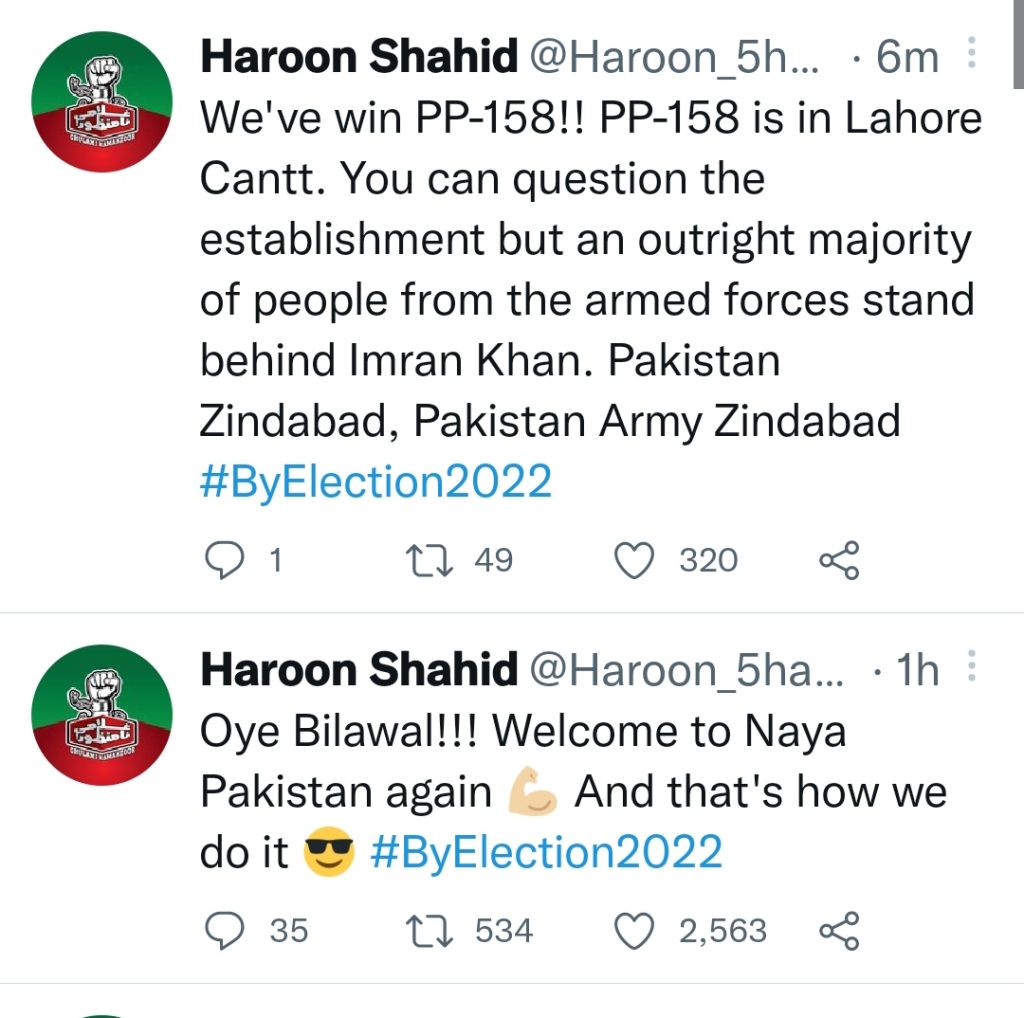Open #ByElection2022 hashtag in second tweet
Image resolution: width=1024 pixels, height=1018 pixels.
click(x=546, y=852)
